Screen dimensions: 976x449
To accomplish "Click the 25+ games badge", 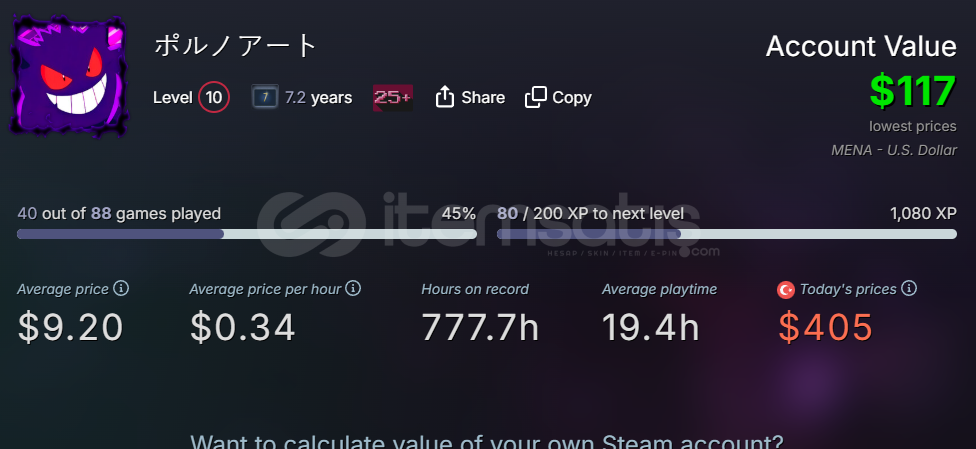I will click(x=393, y=98).
